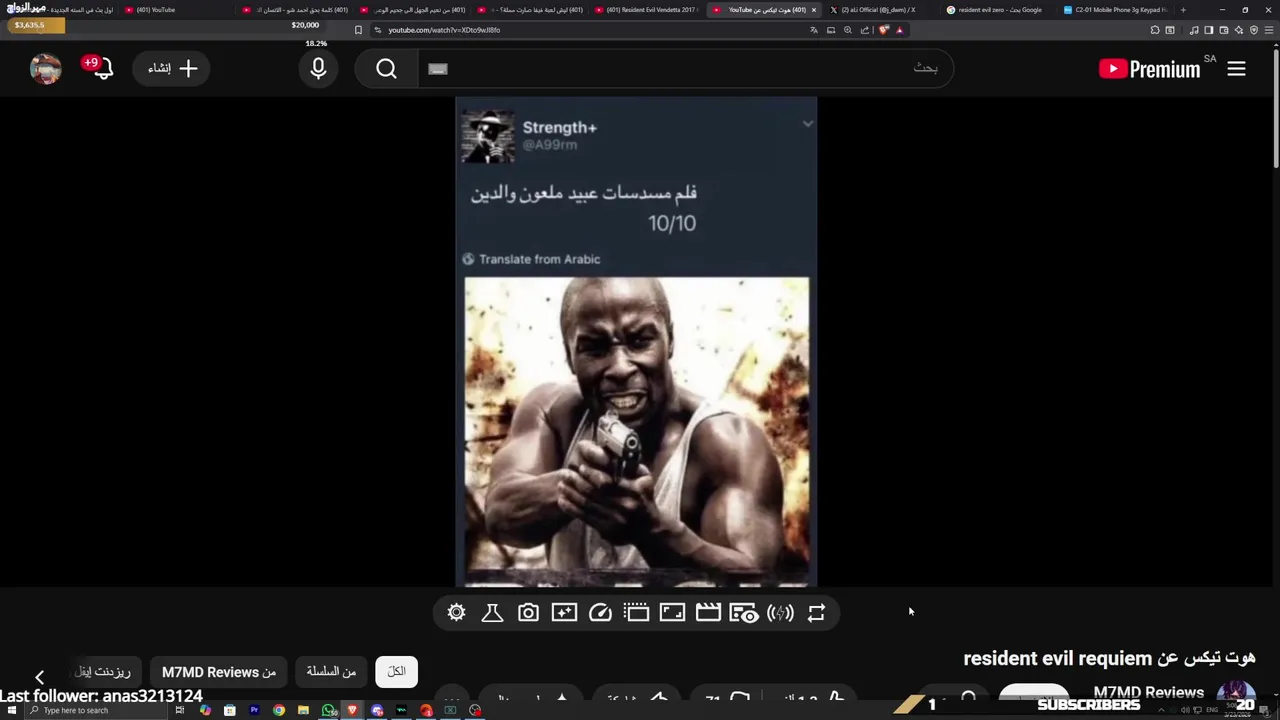Viewport: 1280px width, 720px height.
Task: Click the Windows Start button
Action: (10, 710)
